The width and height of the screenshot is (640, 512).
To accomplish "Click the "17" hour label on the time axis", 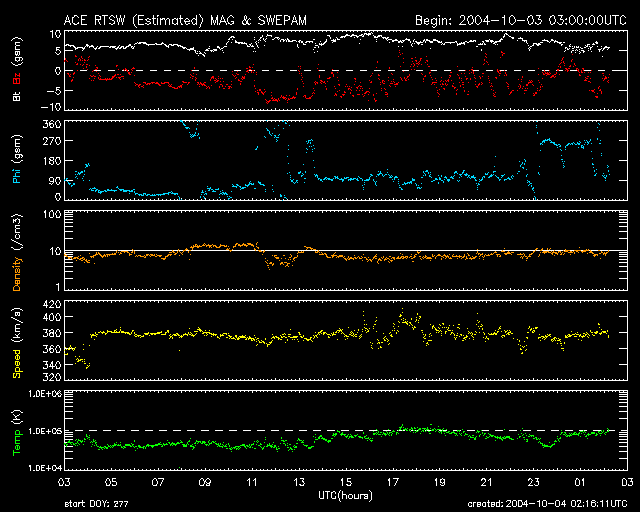I will 393,482.
